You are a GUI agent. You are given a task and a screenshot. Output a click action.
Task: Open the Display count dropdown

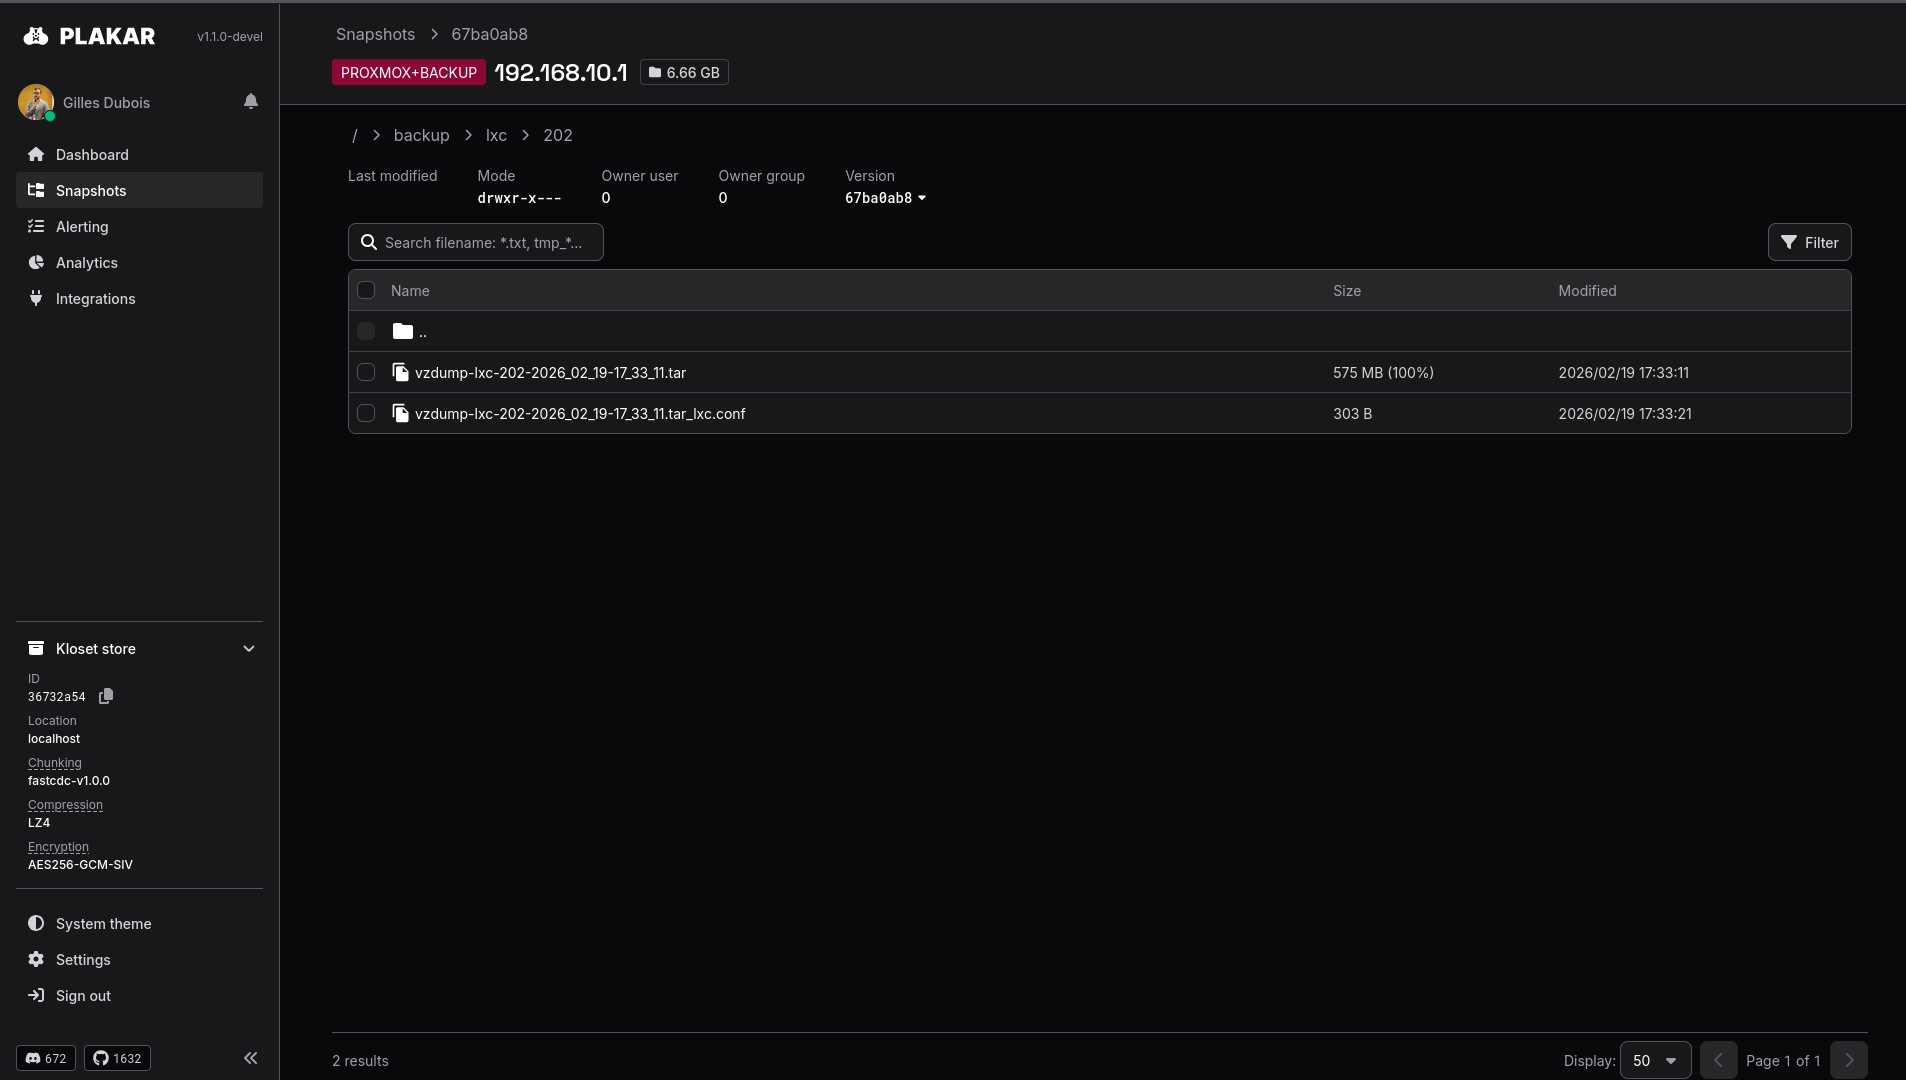tap(1655, 1060)
